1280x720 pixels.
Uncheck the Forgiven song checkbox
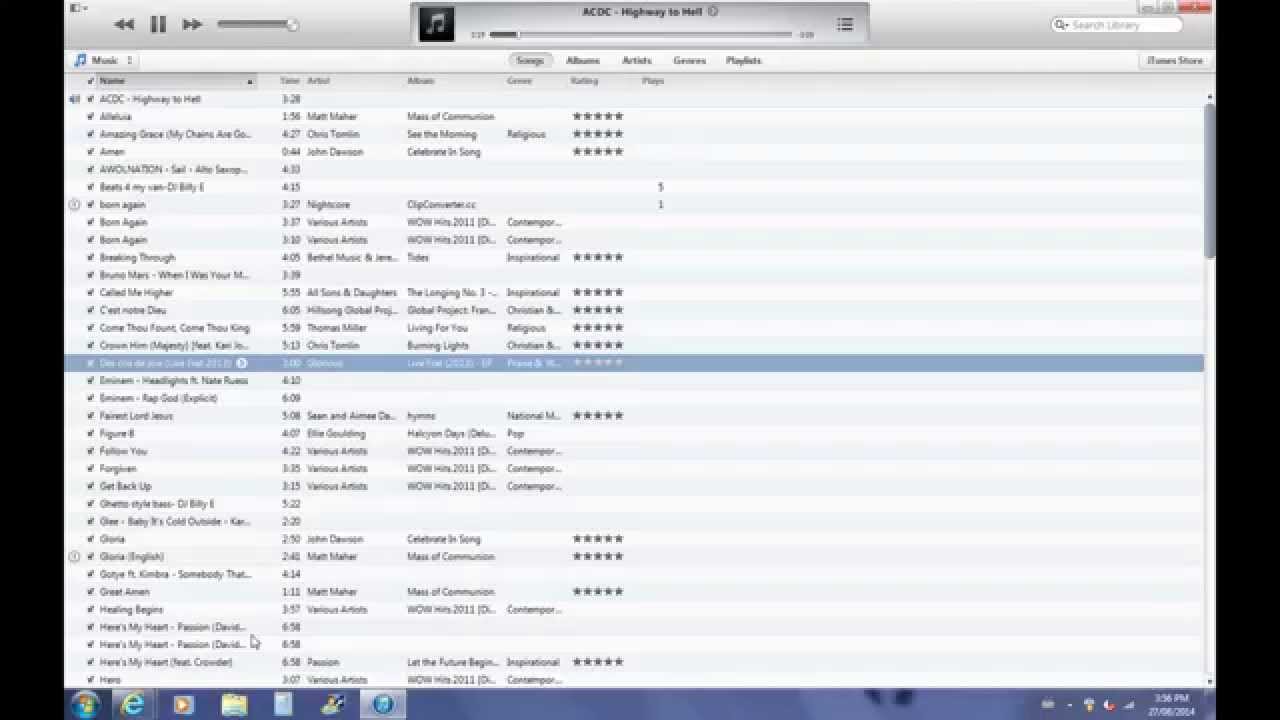90,468
